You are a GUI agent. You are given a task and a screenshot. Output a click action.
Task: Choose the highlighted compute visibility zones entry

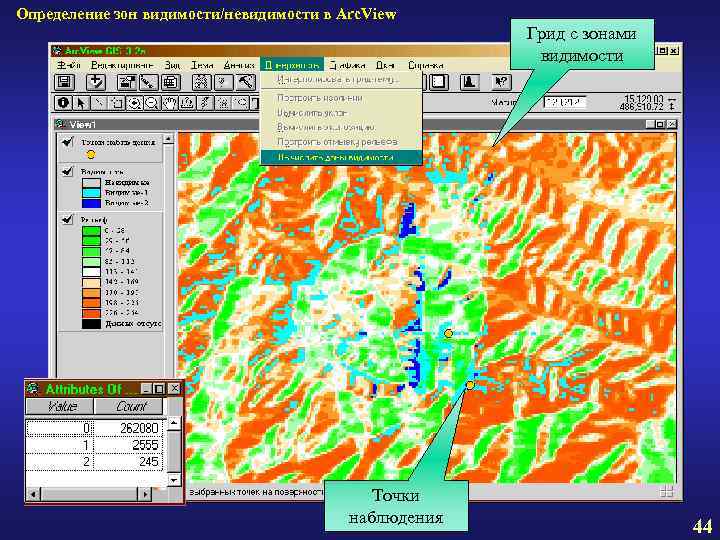[x=341, y=157]
